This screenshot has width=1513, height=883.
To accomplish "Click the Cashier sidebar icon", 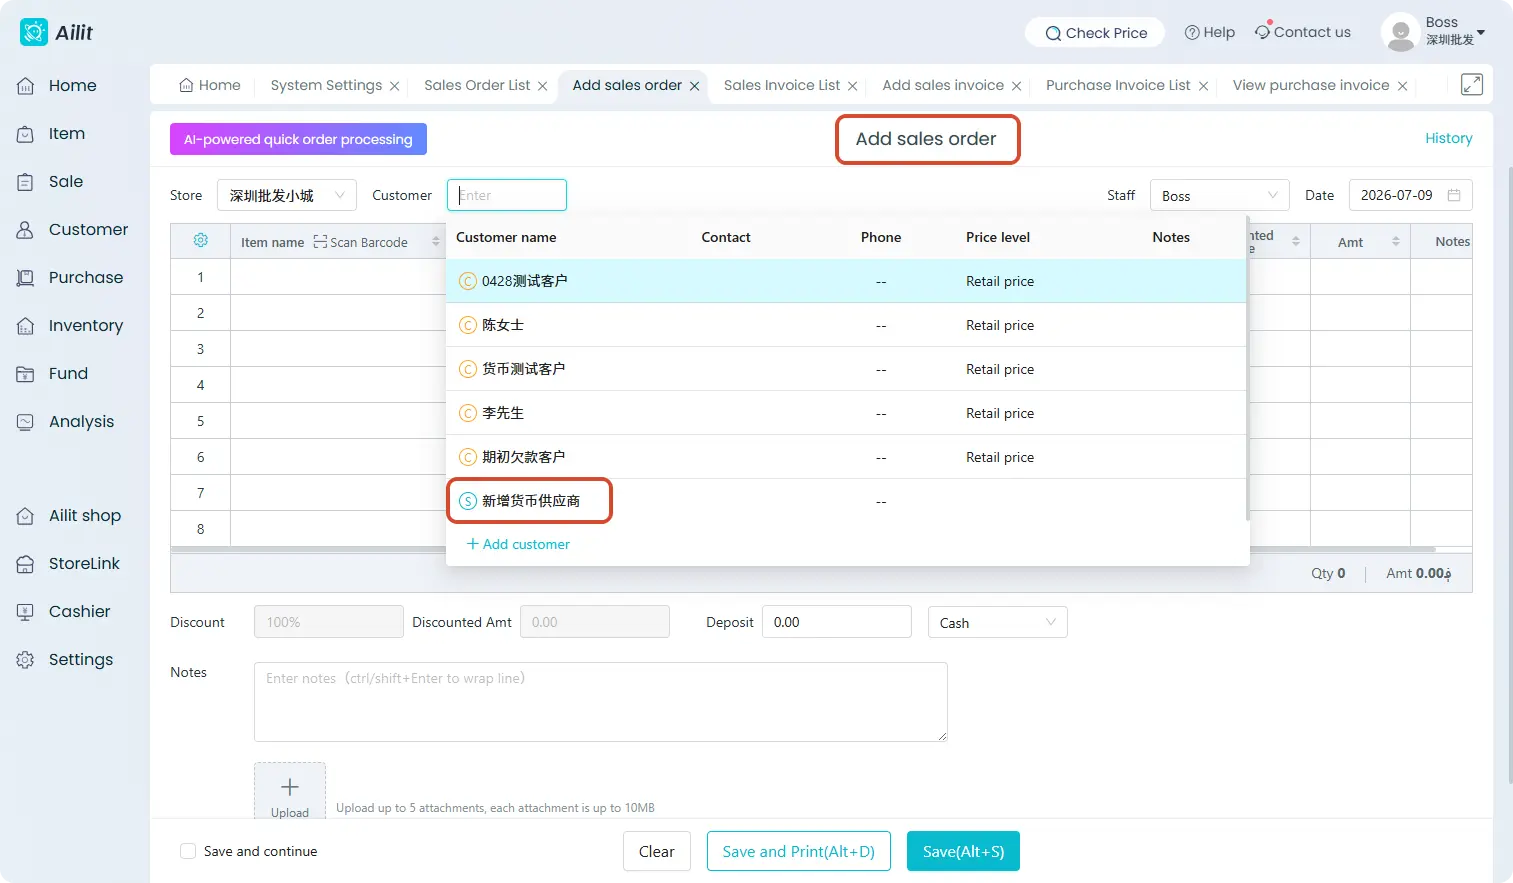I will [x=26, y=612].
